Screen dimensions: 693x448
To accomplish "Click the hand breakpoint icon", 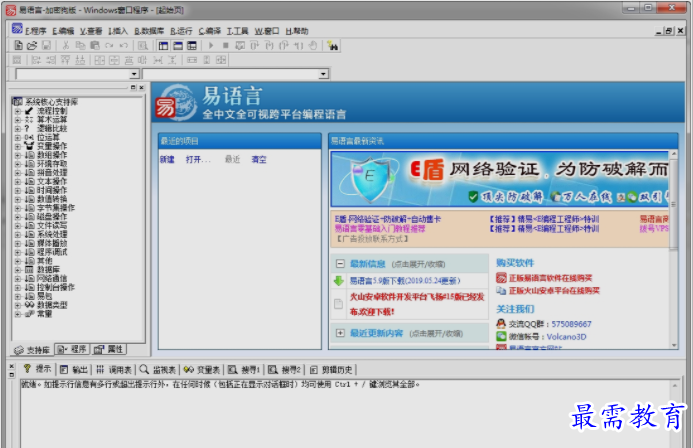I will click(313, 45).
